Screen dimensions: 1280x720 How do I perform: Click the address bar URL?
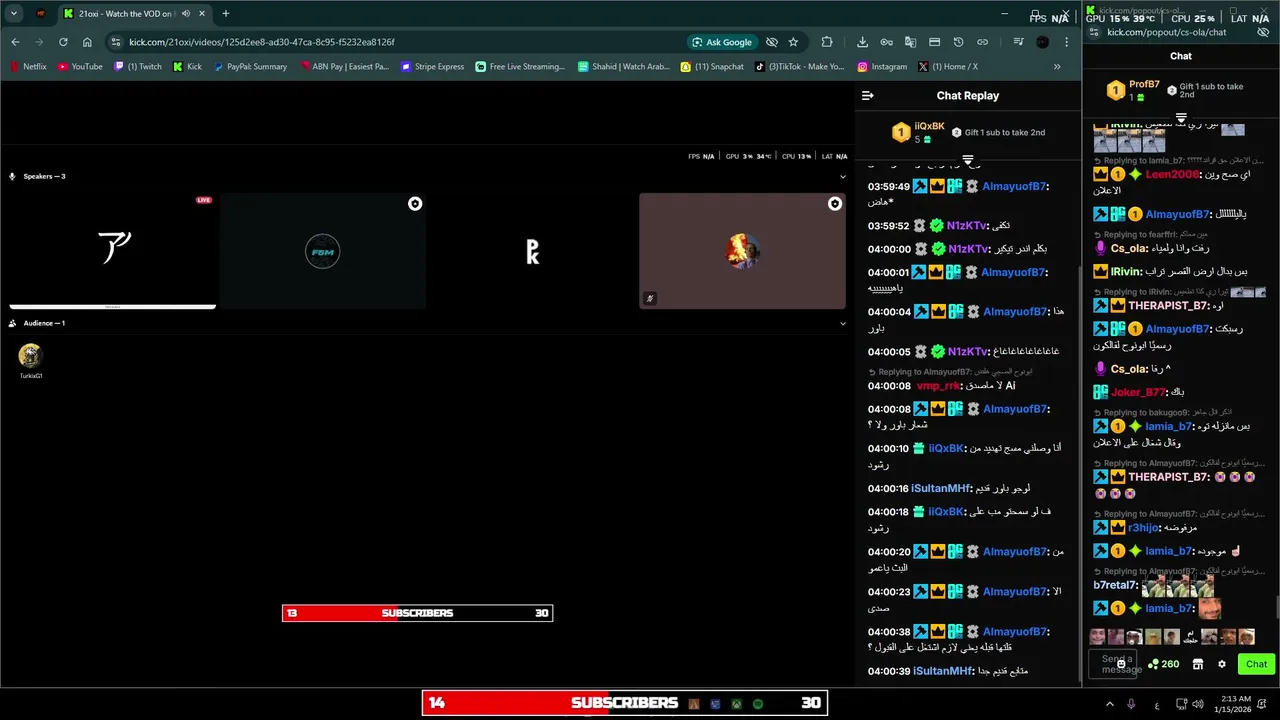coord(262,42)
